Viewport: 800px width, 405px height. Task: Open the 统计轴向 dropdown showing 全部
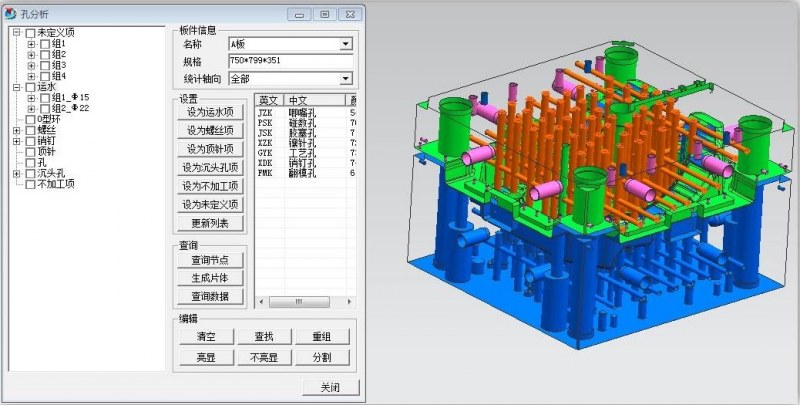(x=346, y=78)
